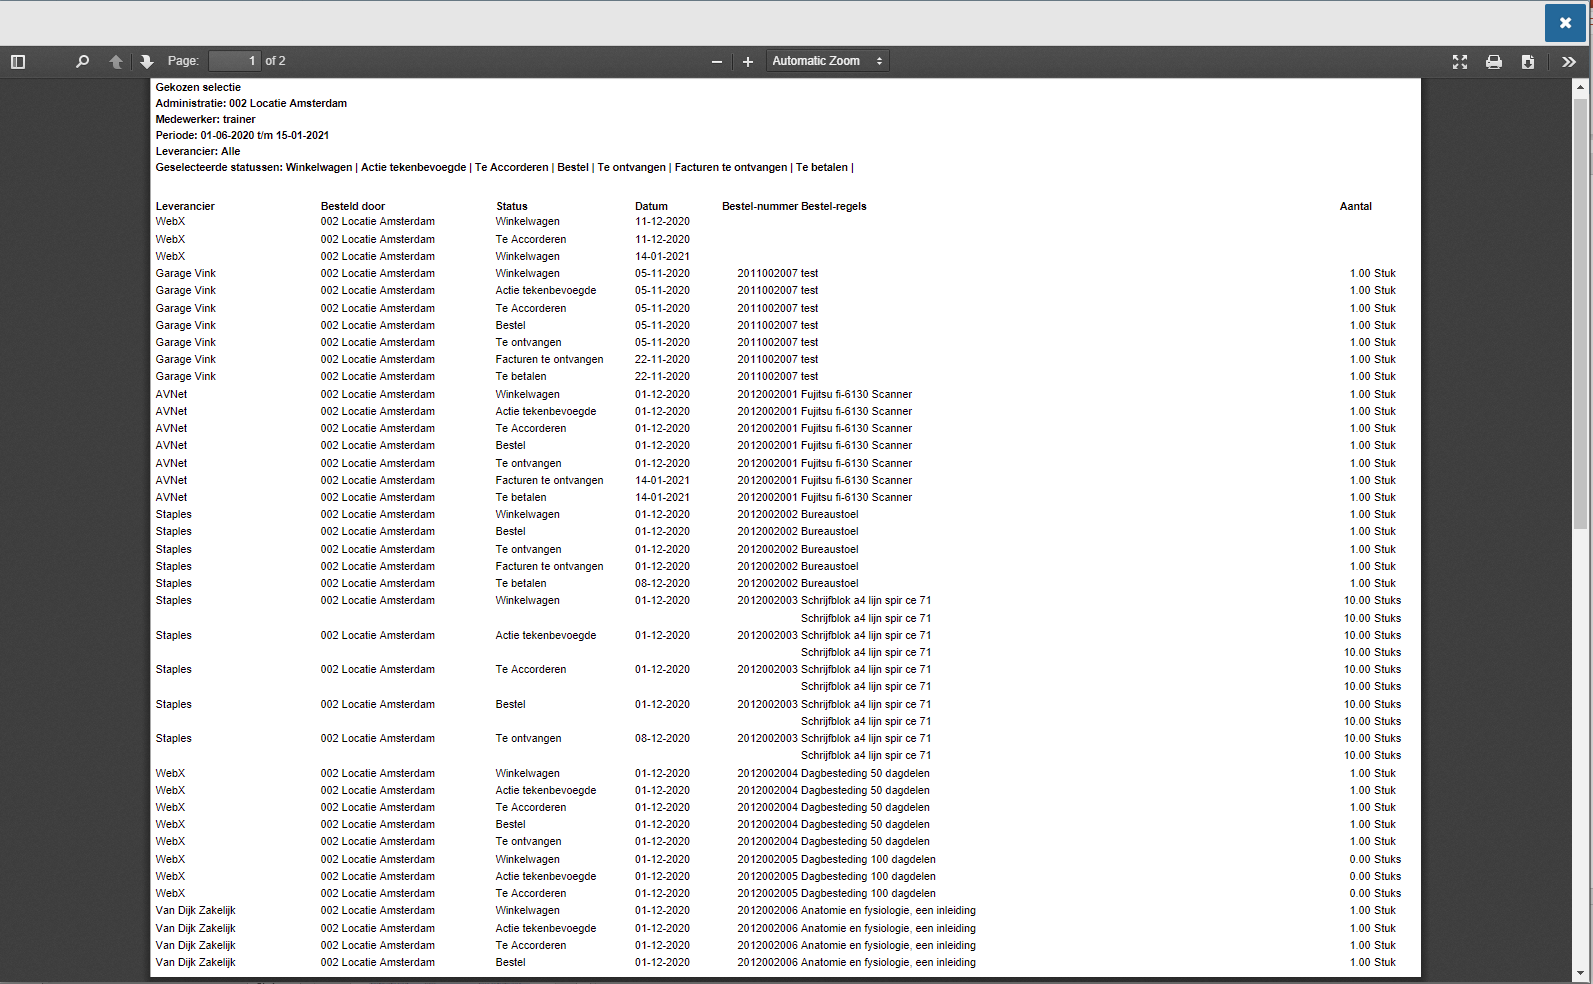Screen dimensions: 1593x984
Task: Click the Status column header
Action: [x=511, y=206]
